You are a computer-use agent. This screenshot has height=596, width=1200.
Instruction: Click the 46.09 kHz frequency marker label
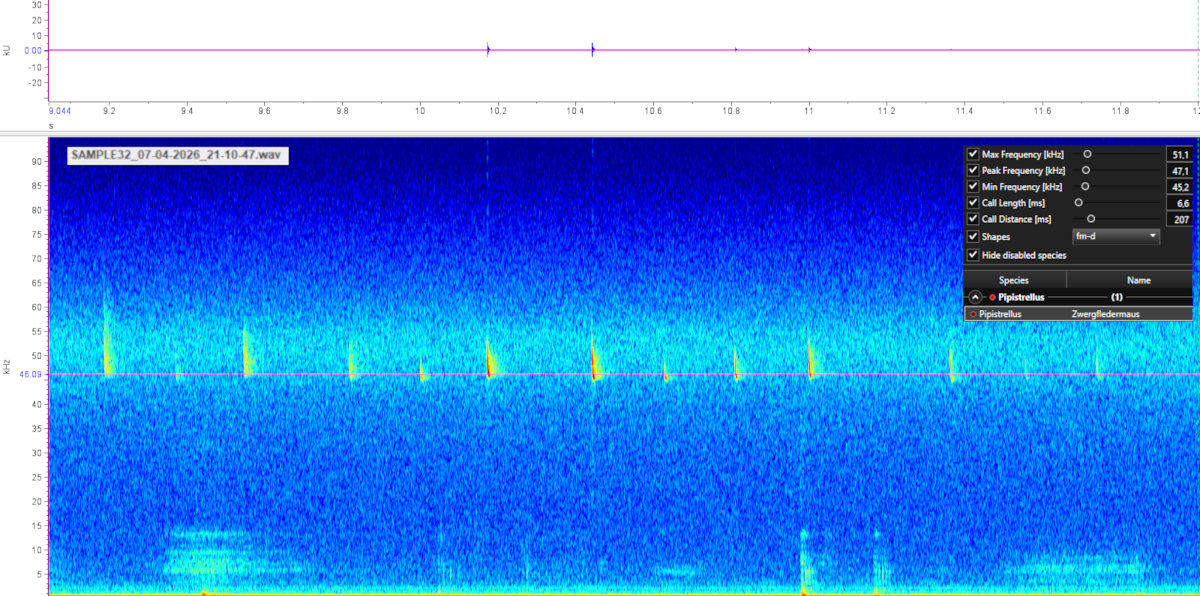click(30, 375)
